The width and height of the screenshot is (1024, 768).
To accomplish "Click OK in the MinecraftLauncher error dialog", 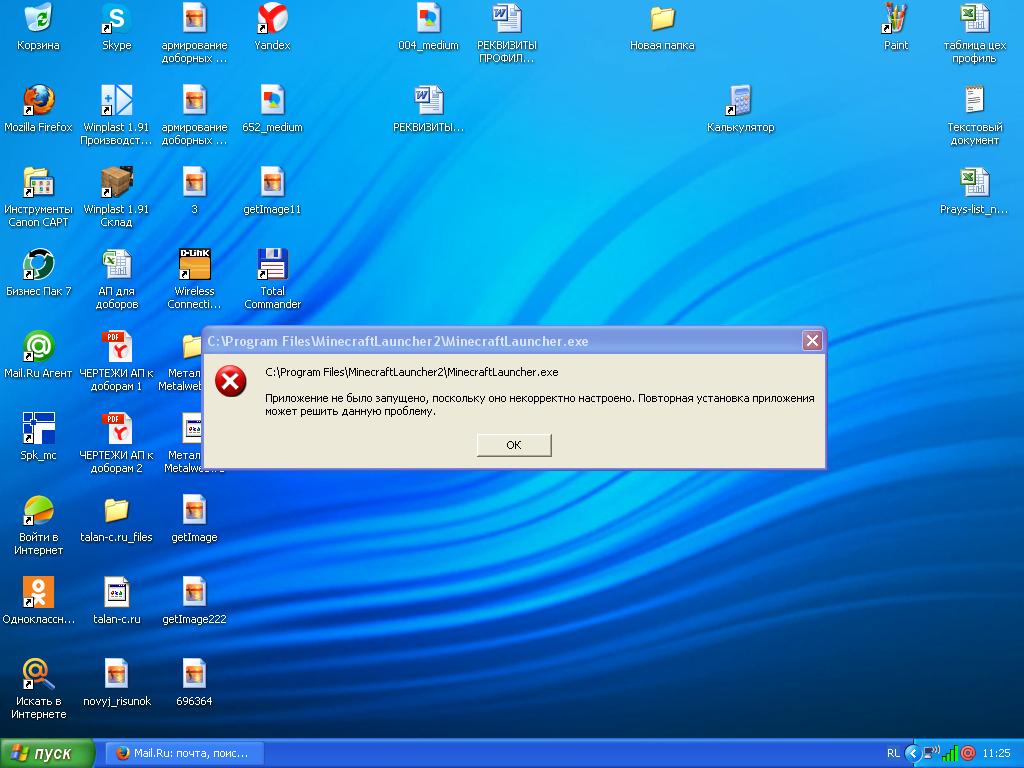I will pyautogui.click(x=514, y=445).
